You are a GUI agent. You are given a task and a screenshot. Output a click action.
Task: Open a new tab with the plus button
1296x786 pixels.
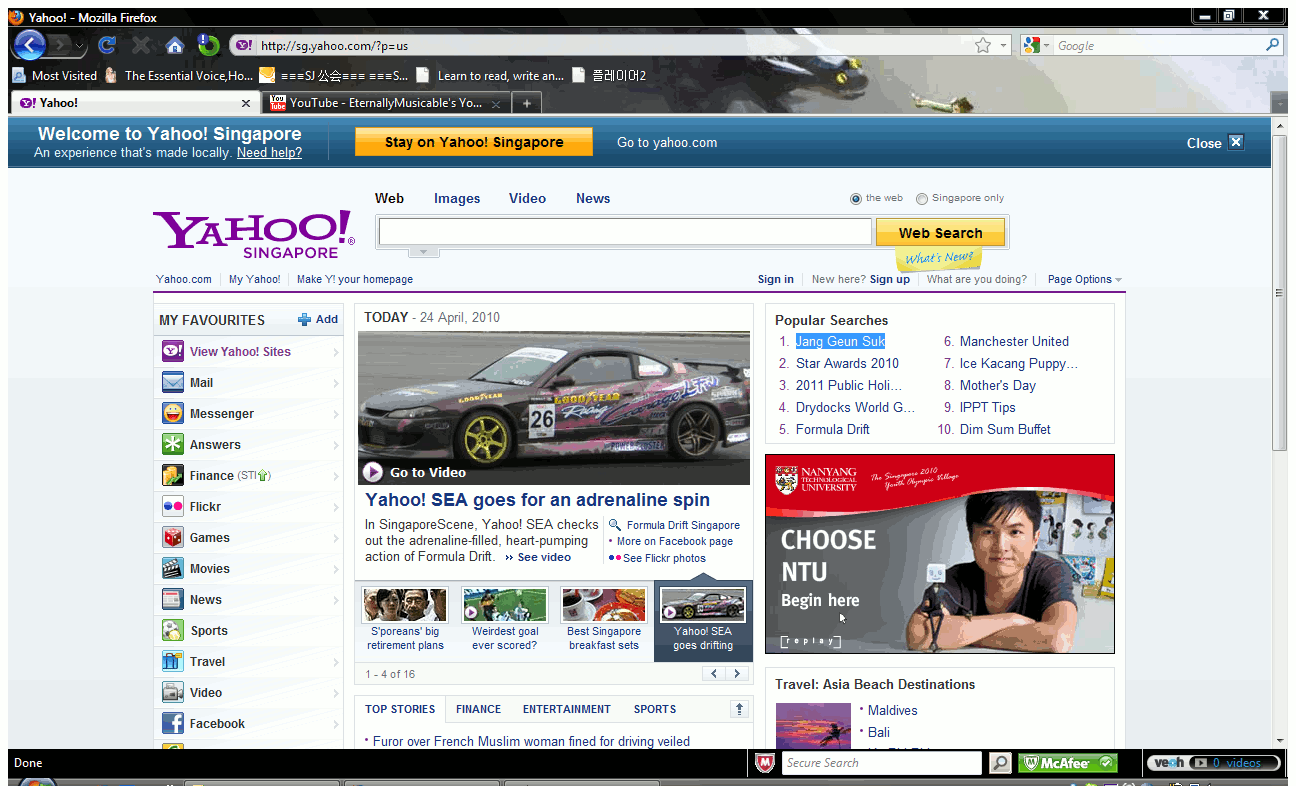click(x=527, y=103)
